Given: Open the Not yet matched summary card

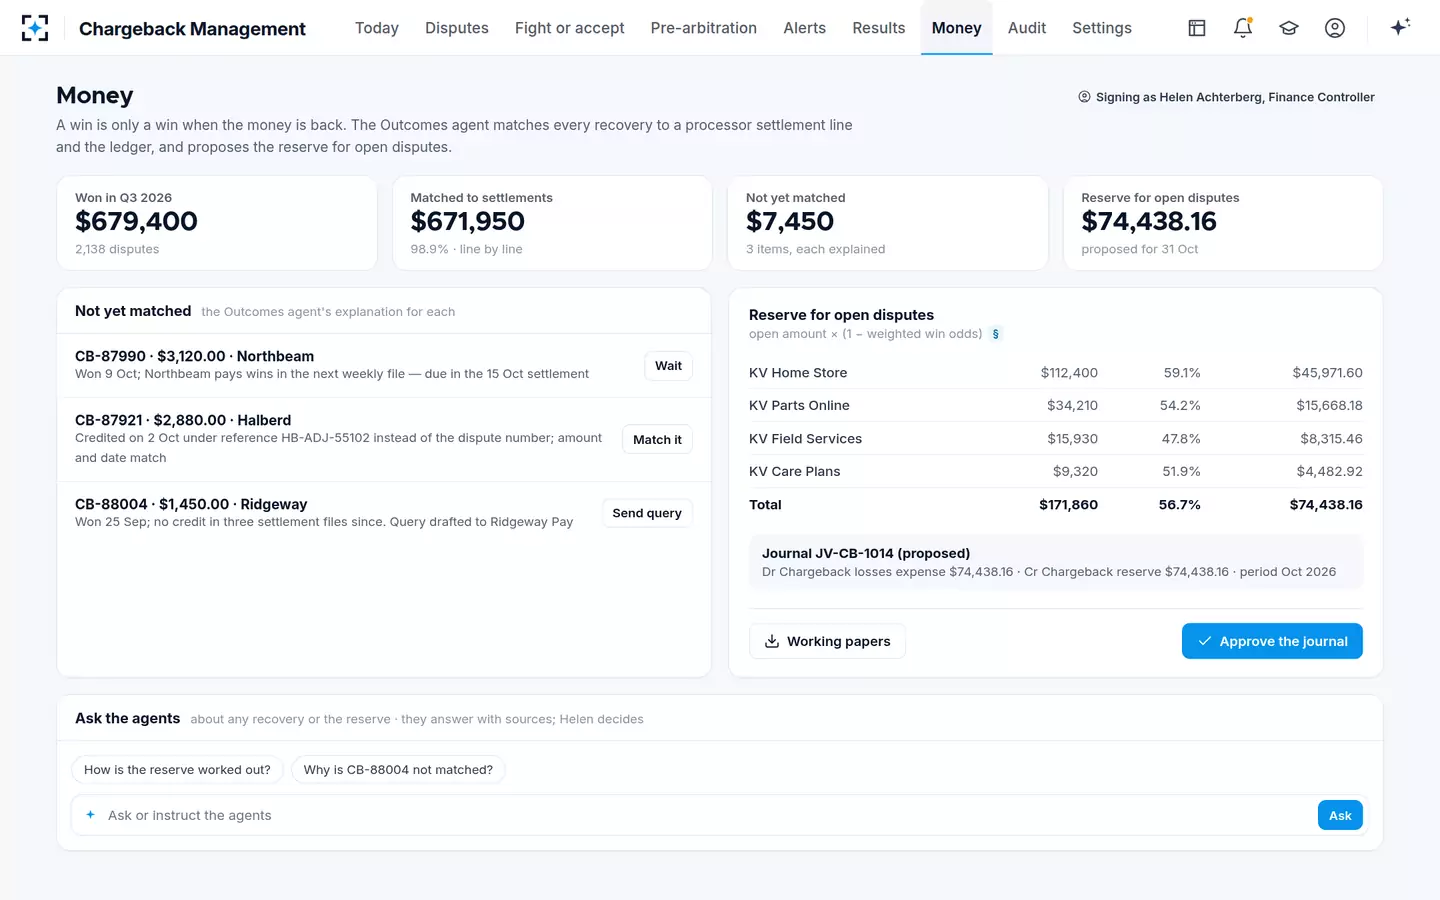Looking at the screenshot, I should pyautogui.click(x=888, y=223).
